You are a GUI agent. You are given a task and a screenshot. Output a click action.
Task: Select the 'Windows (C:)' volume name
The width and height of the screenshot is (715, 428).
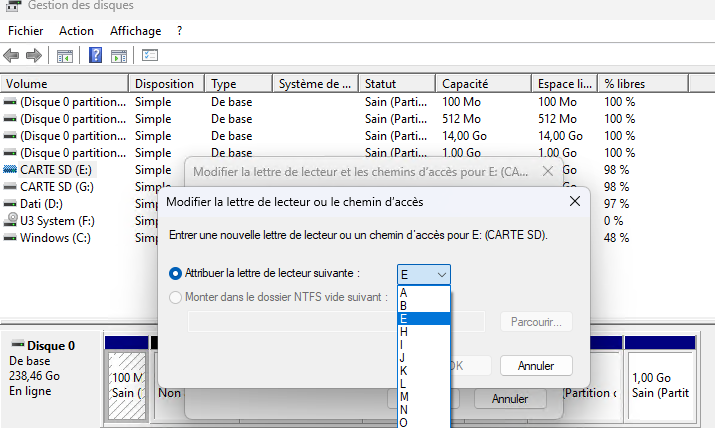coord(55,237)
